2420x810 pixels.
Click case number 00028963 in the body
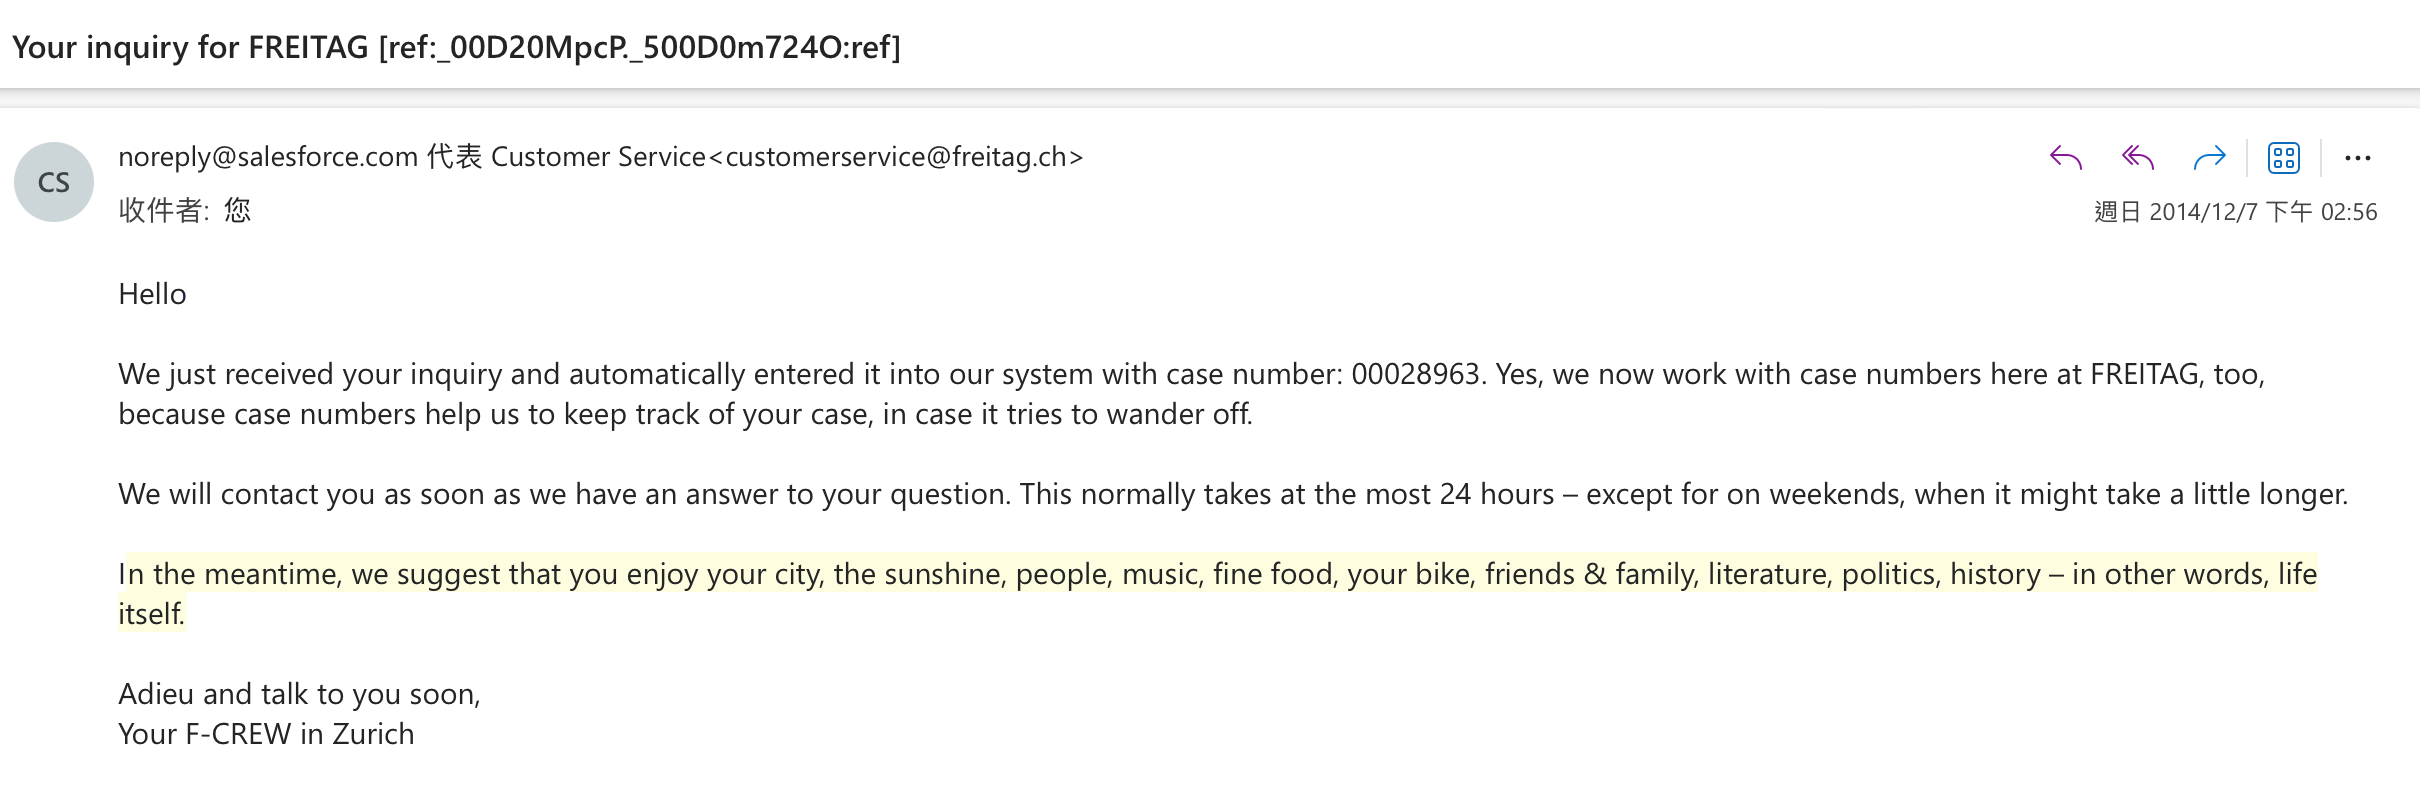pos(1415,374)
